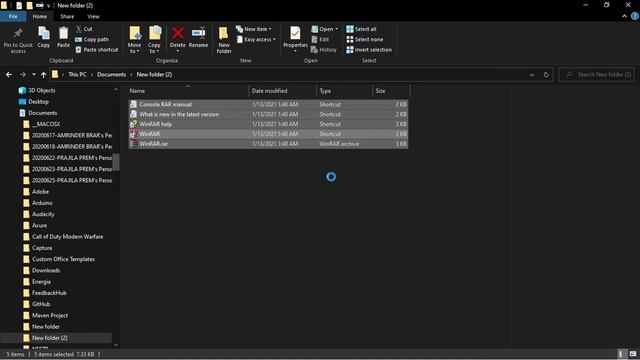Click Paste shortcut in ribbon
Viewport: 640px width, 360px height.
pyautogui.click(x=97, y=49)
